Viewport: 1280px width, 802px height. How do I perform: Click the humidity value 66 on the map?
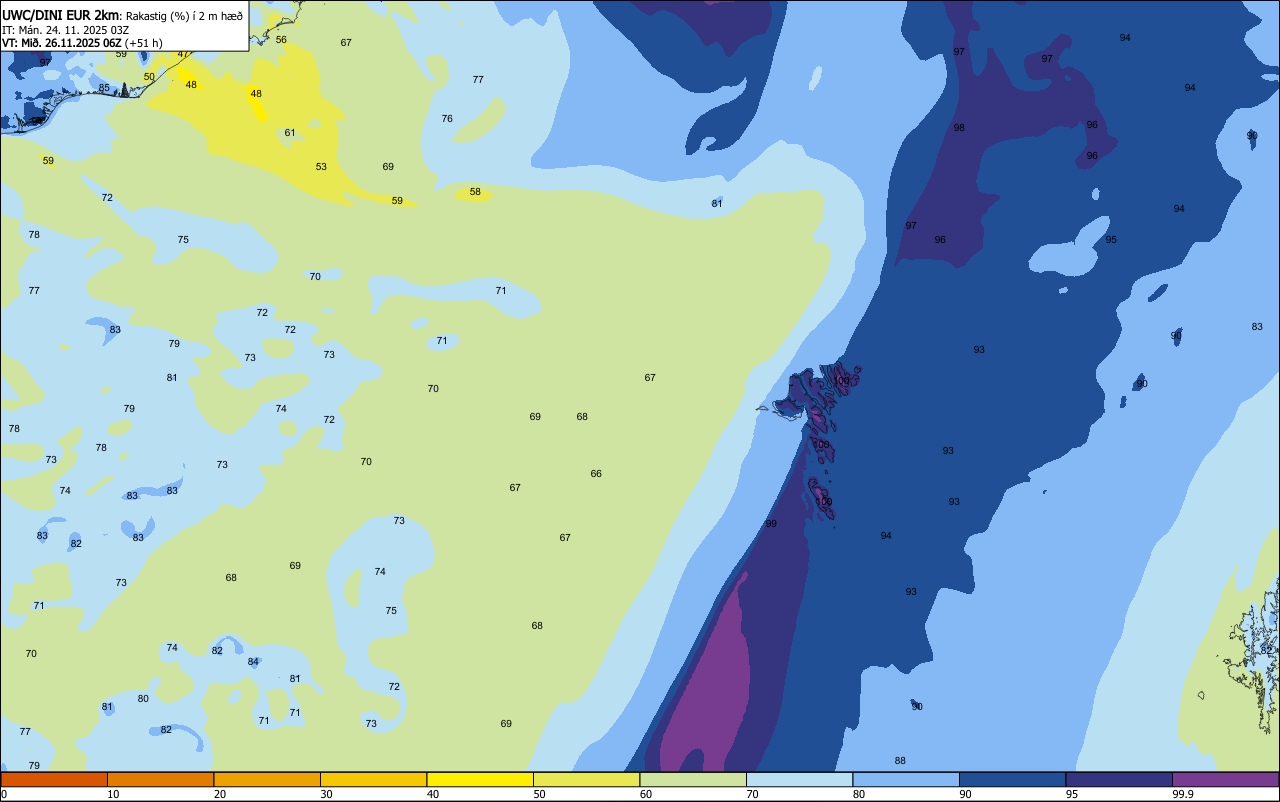pos(596,474)
